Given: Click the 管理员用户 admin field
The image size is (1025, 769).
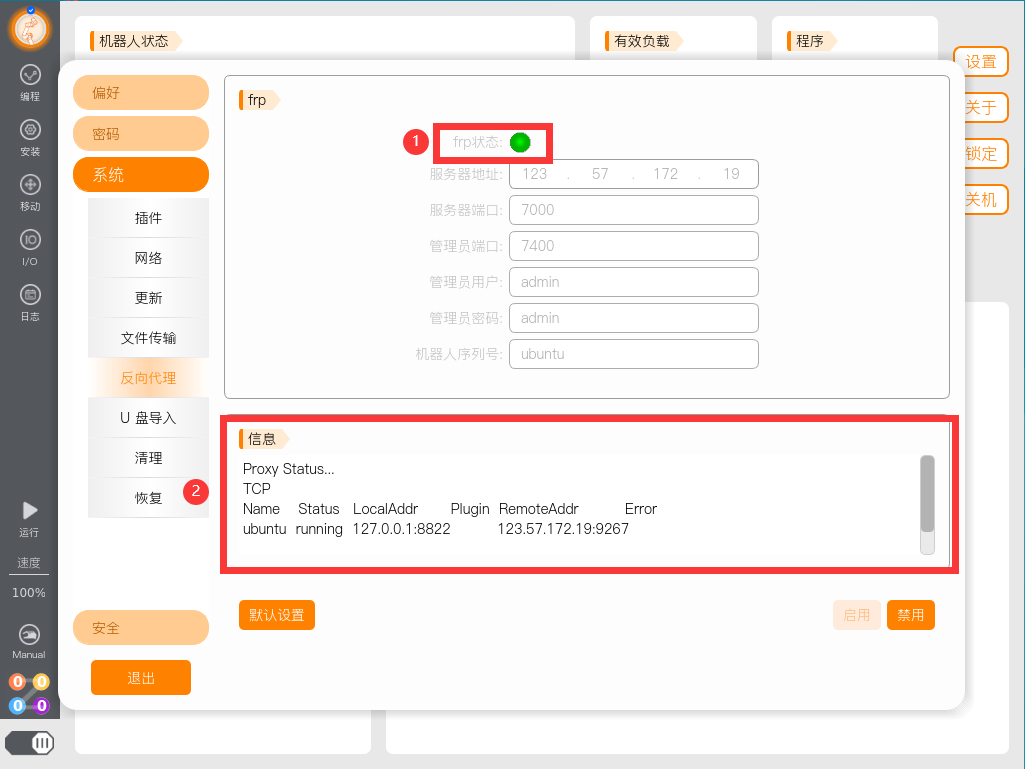Looking at the screenshot, I should pyautogui.click(x=633, y=282).
